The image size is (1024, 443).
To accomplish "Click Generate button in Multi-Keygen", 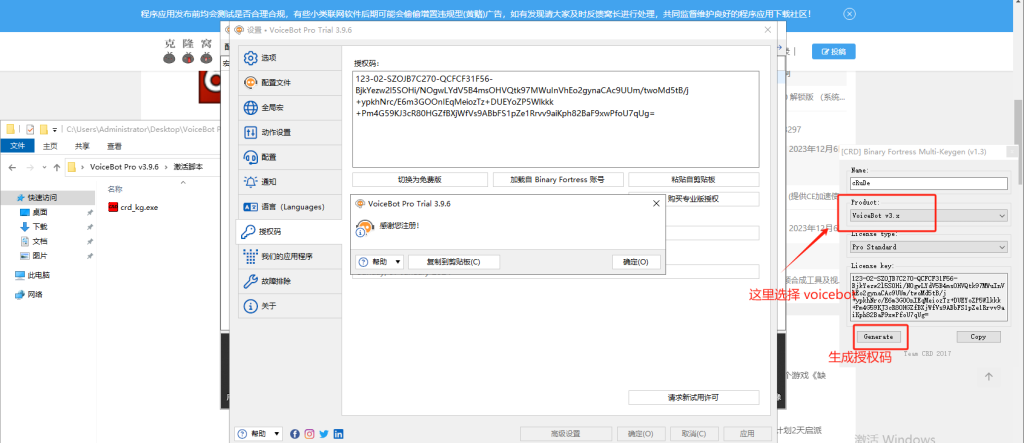I will pyautogui.click(x=878, y=337).
